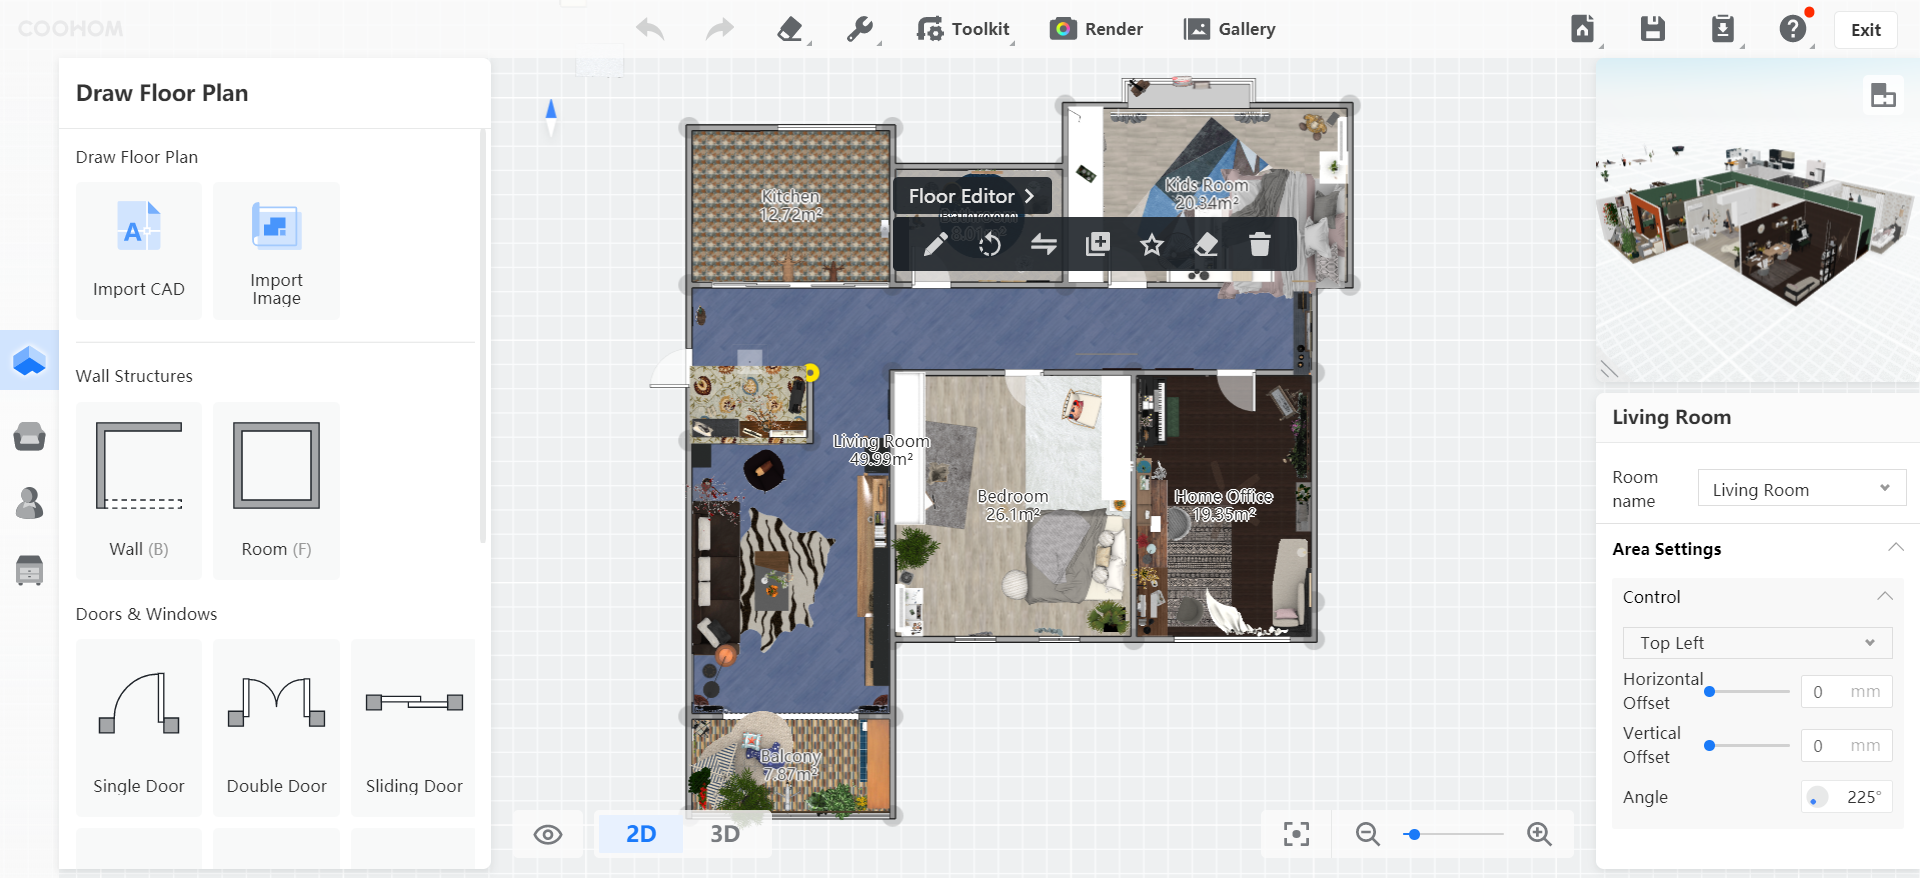Collapse the Area Settings section
This screenshot has height=878, width=1920.
click(1895, 548)
